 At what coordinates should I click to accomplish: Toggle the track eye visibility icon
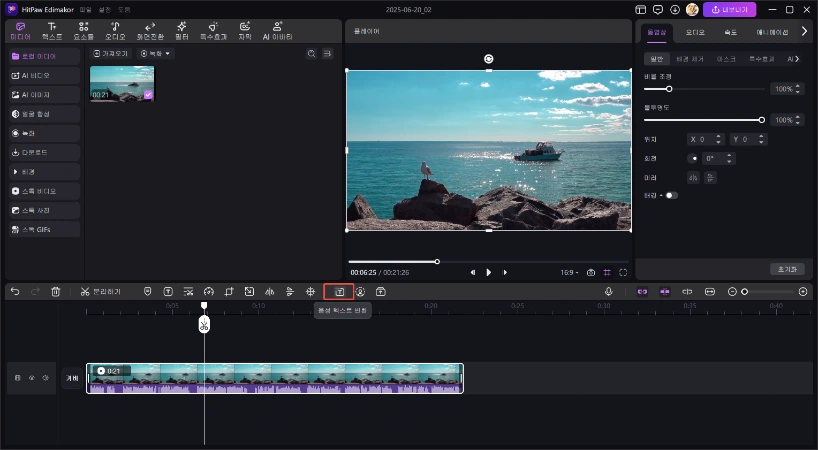click(32, 378)
